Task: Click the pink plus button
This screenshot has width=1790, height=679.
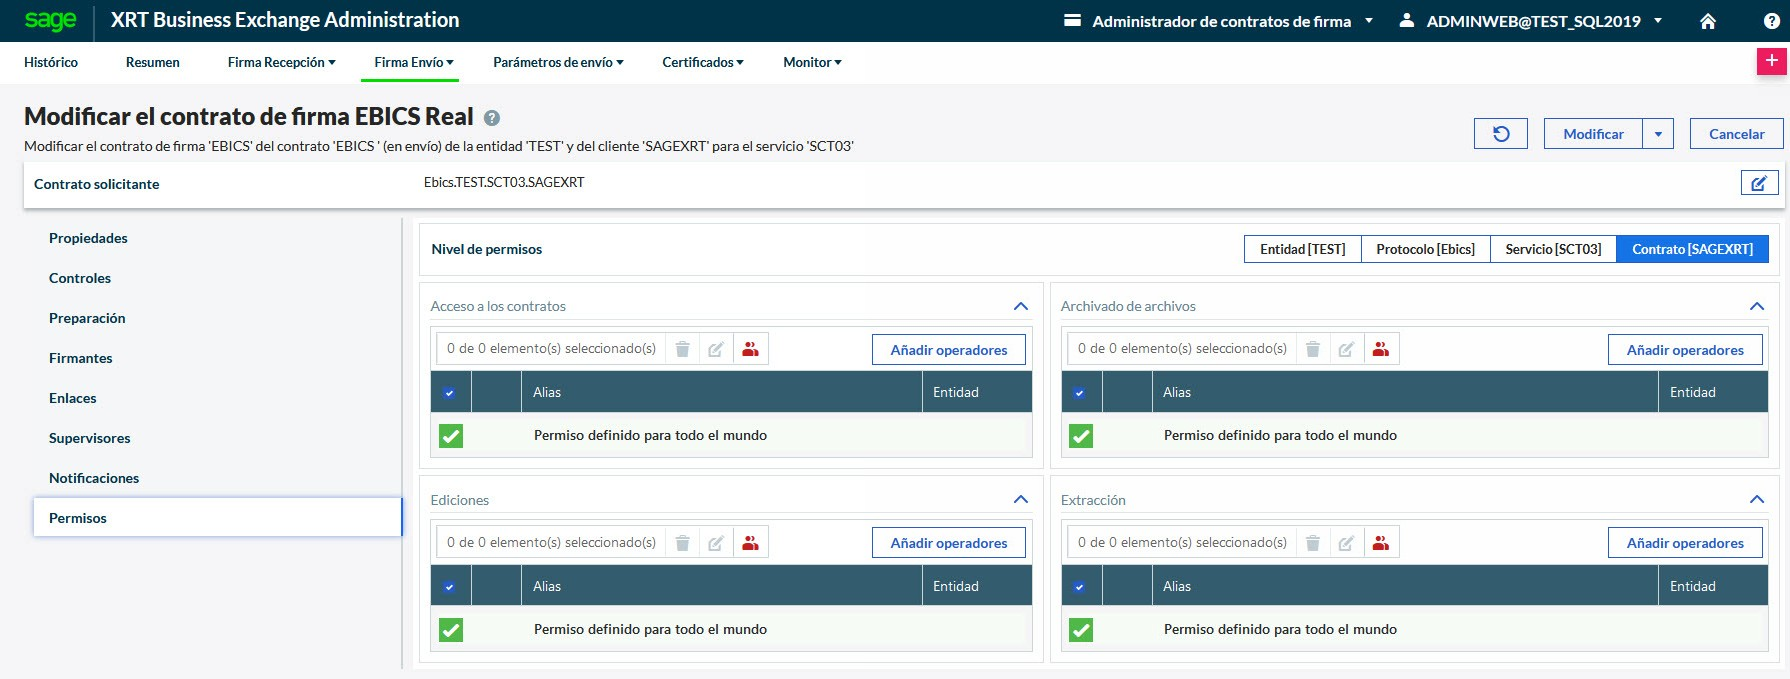Action: 1771,61
